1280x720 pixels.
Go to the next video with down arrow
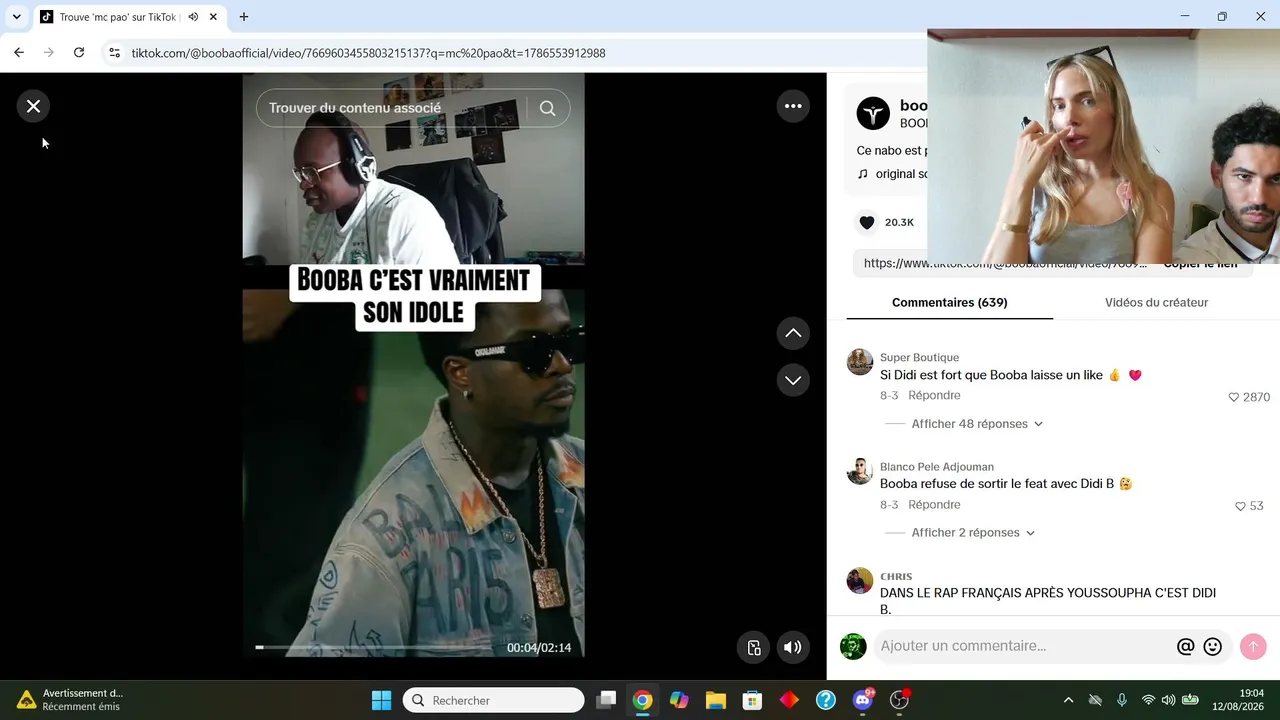793,380
